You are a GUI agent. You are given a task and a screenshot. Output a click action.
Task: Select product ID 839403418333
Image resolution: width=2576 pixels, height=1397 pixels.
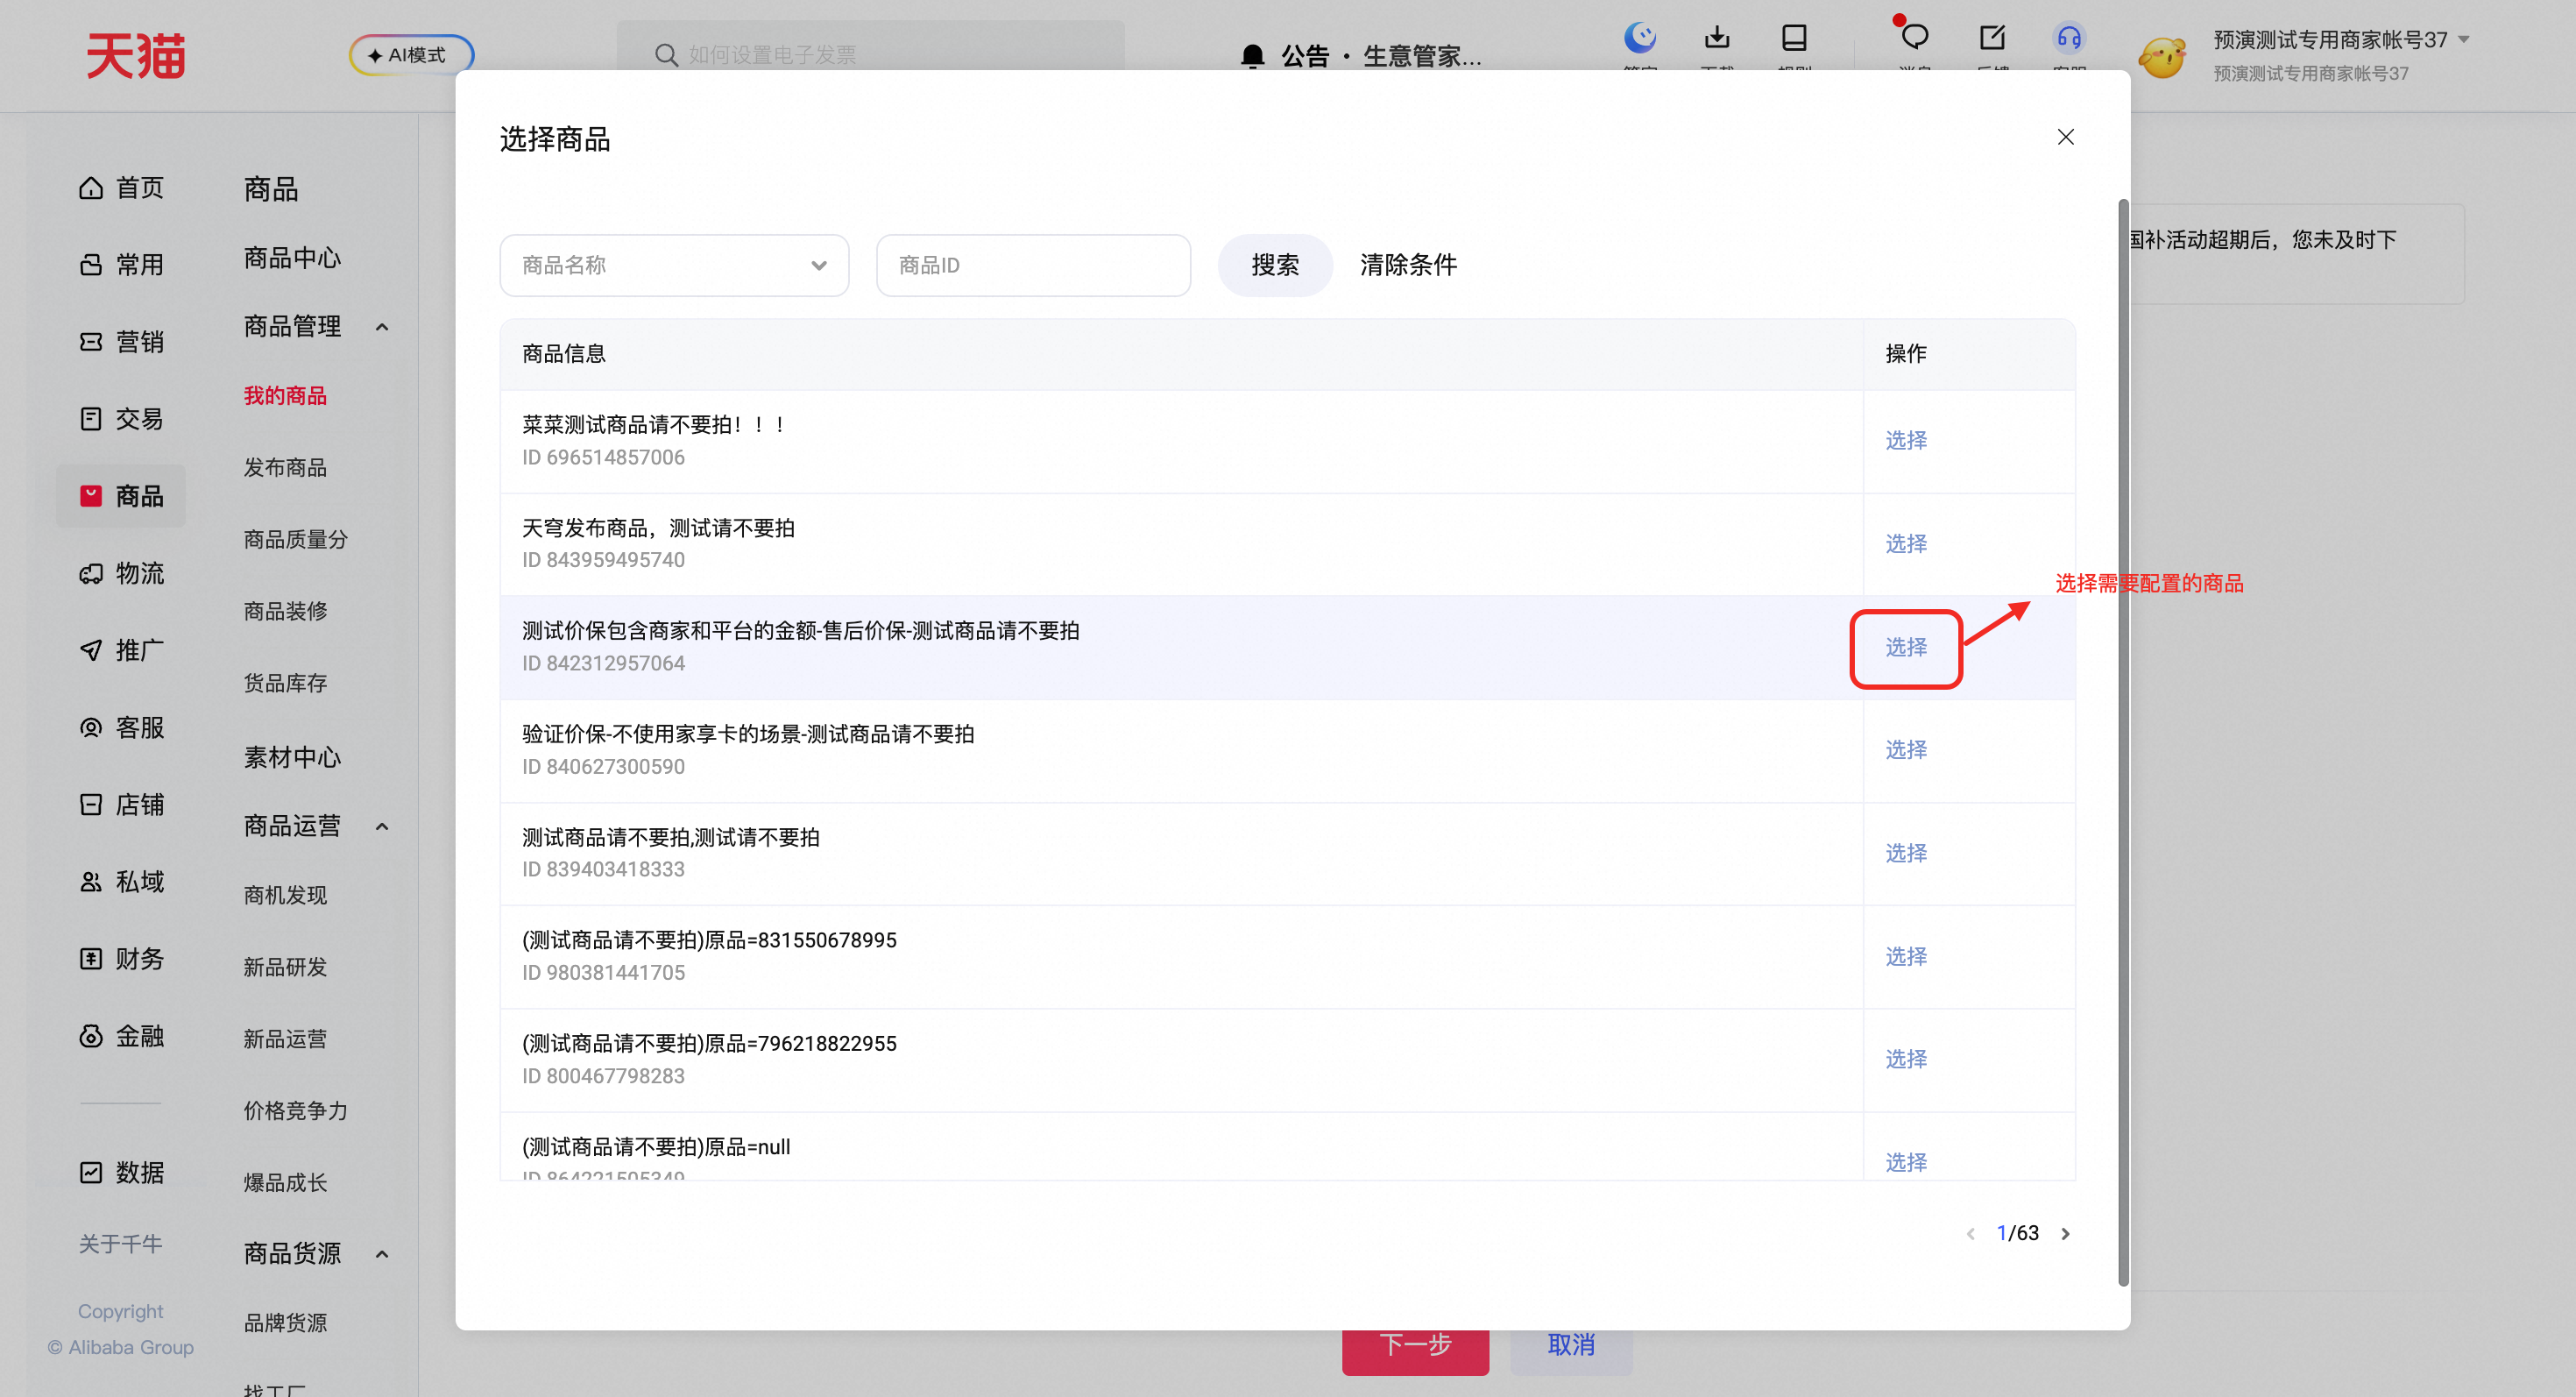(x=1906, y=853)
